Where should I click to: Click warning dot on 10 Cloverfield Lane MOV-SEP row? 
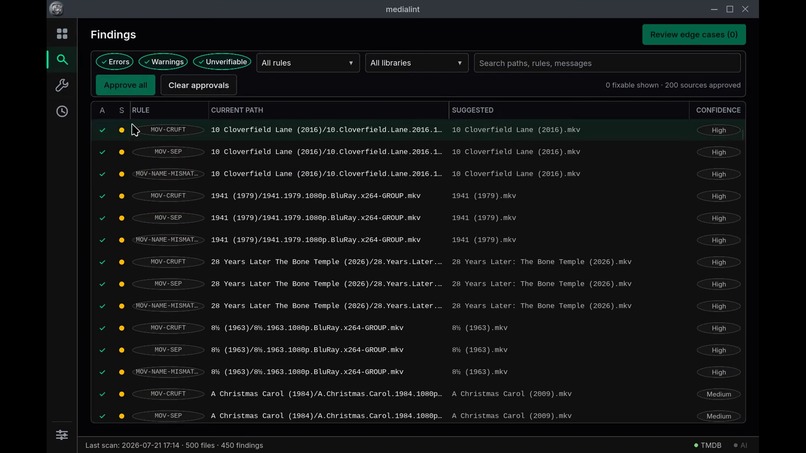pos(121,152)
